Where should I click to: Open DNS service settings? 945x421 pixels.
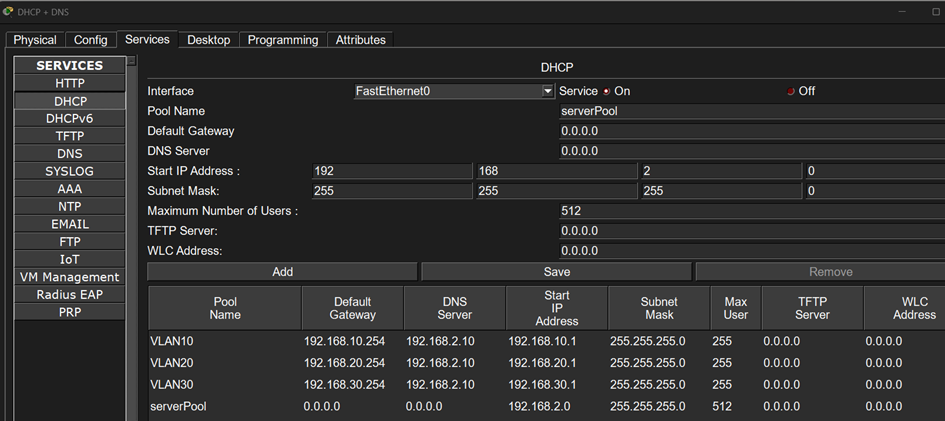70,154
